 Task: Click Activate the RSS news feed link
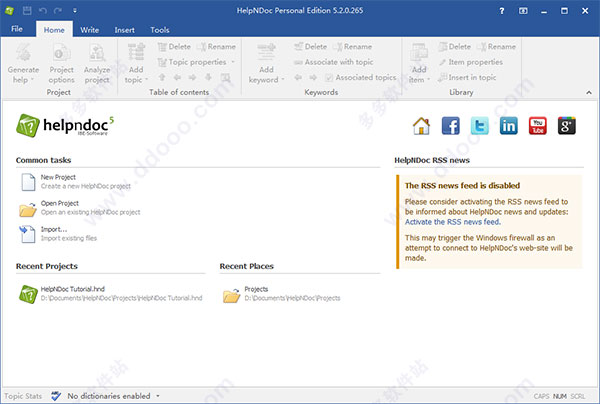tap(453, 222)
